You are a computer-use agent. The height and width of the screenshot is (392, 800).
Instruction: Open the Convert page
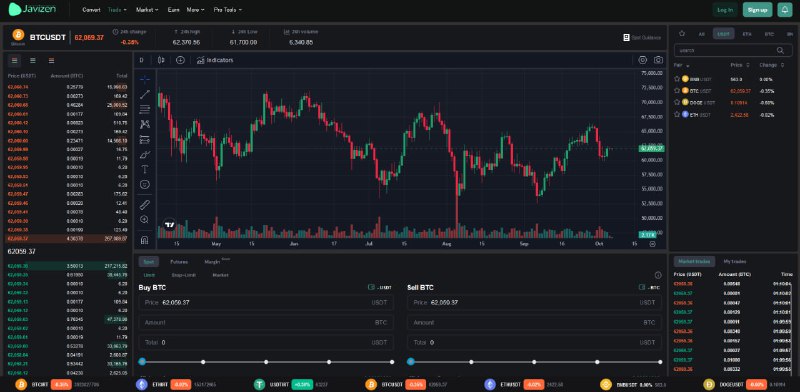[x=91, y=10]
